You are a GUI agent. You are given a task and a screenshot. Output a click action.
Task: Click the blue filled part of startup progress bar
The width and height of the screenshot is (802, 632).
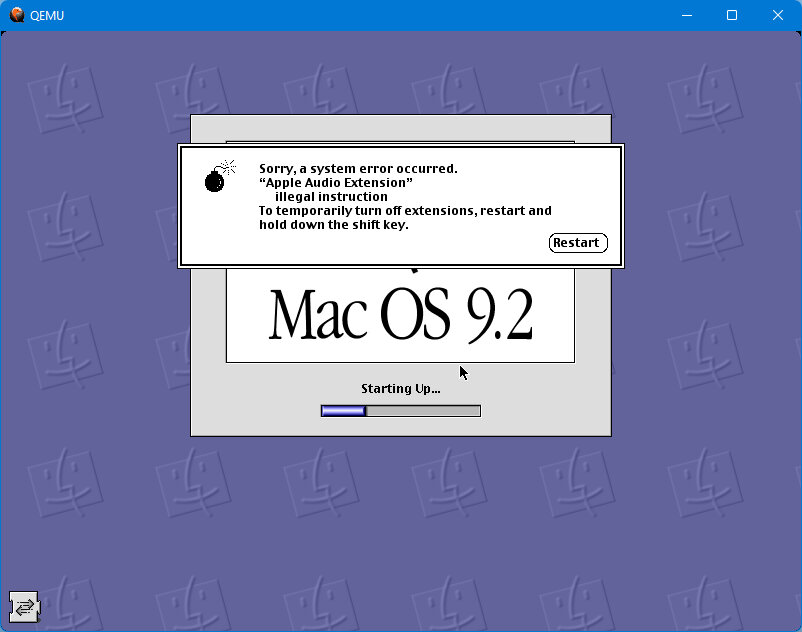[343, 410]
